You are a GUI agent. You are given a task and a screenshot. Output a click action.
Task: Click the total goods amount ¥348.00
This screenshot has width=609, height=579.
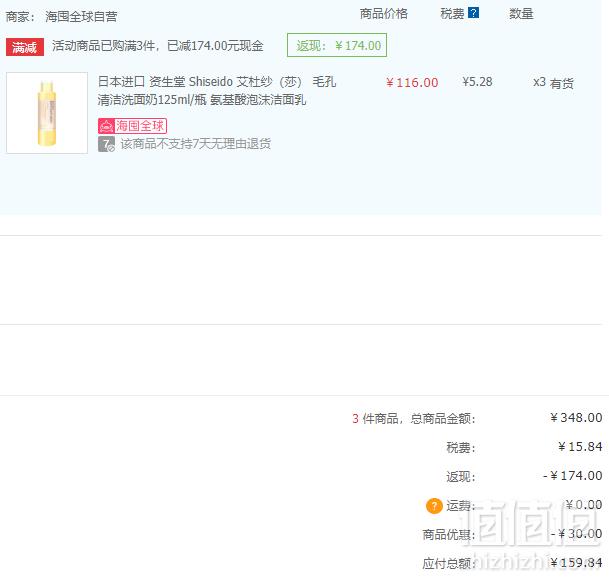(x=576, y=417)
